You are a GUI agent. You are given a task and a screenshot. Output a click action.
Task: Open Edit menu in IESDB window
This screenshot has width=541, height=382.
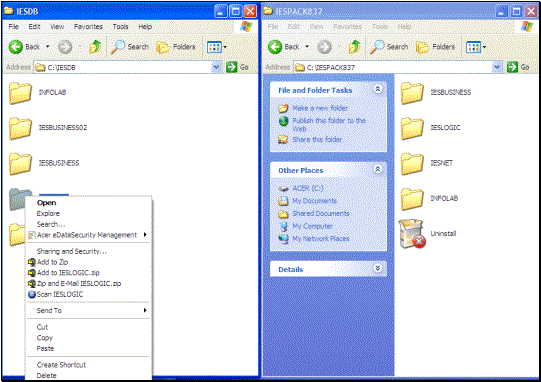(34, 27)
